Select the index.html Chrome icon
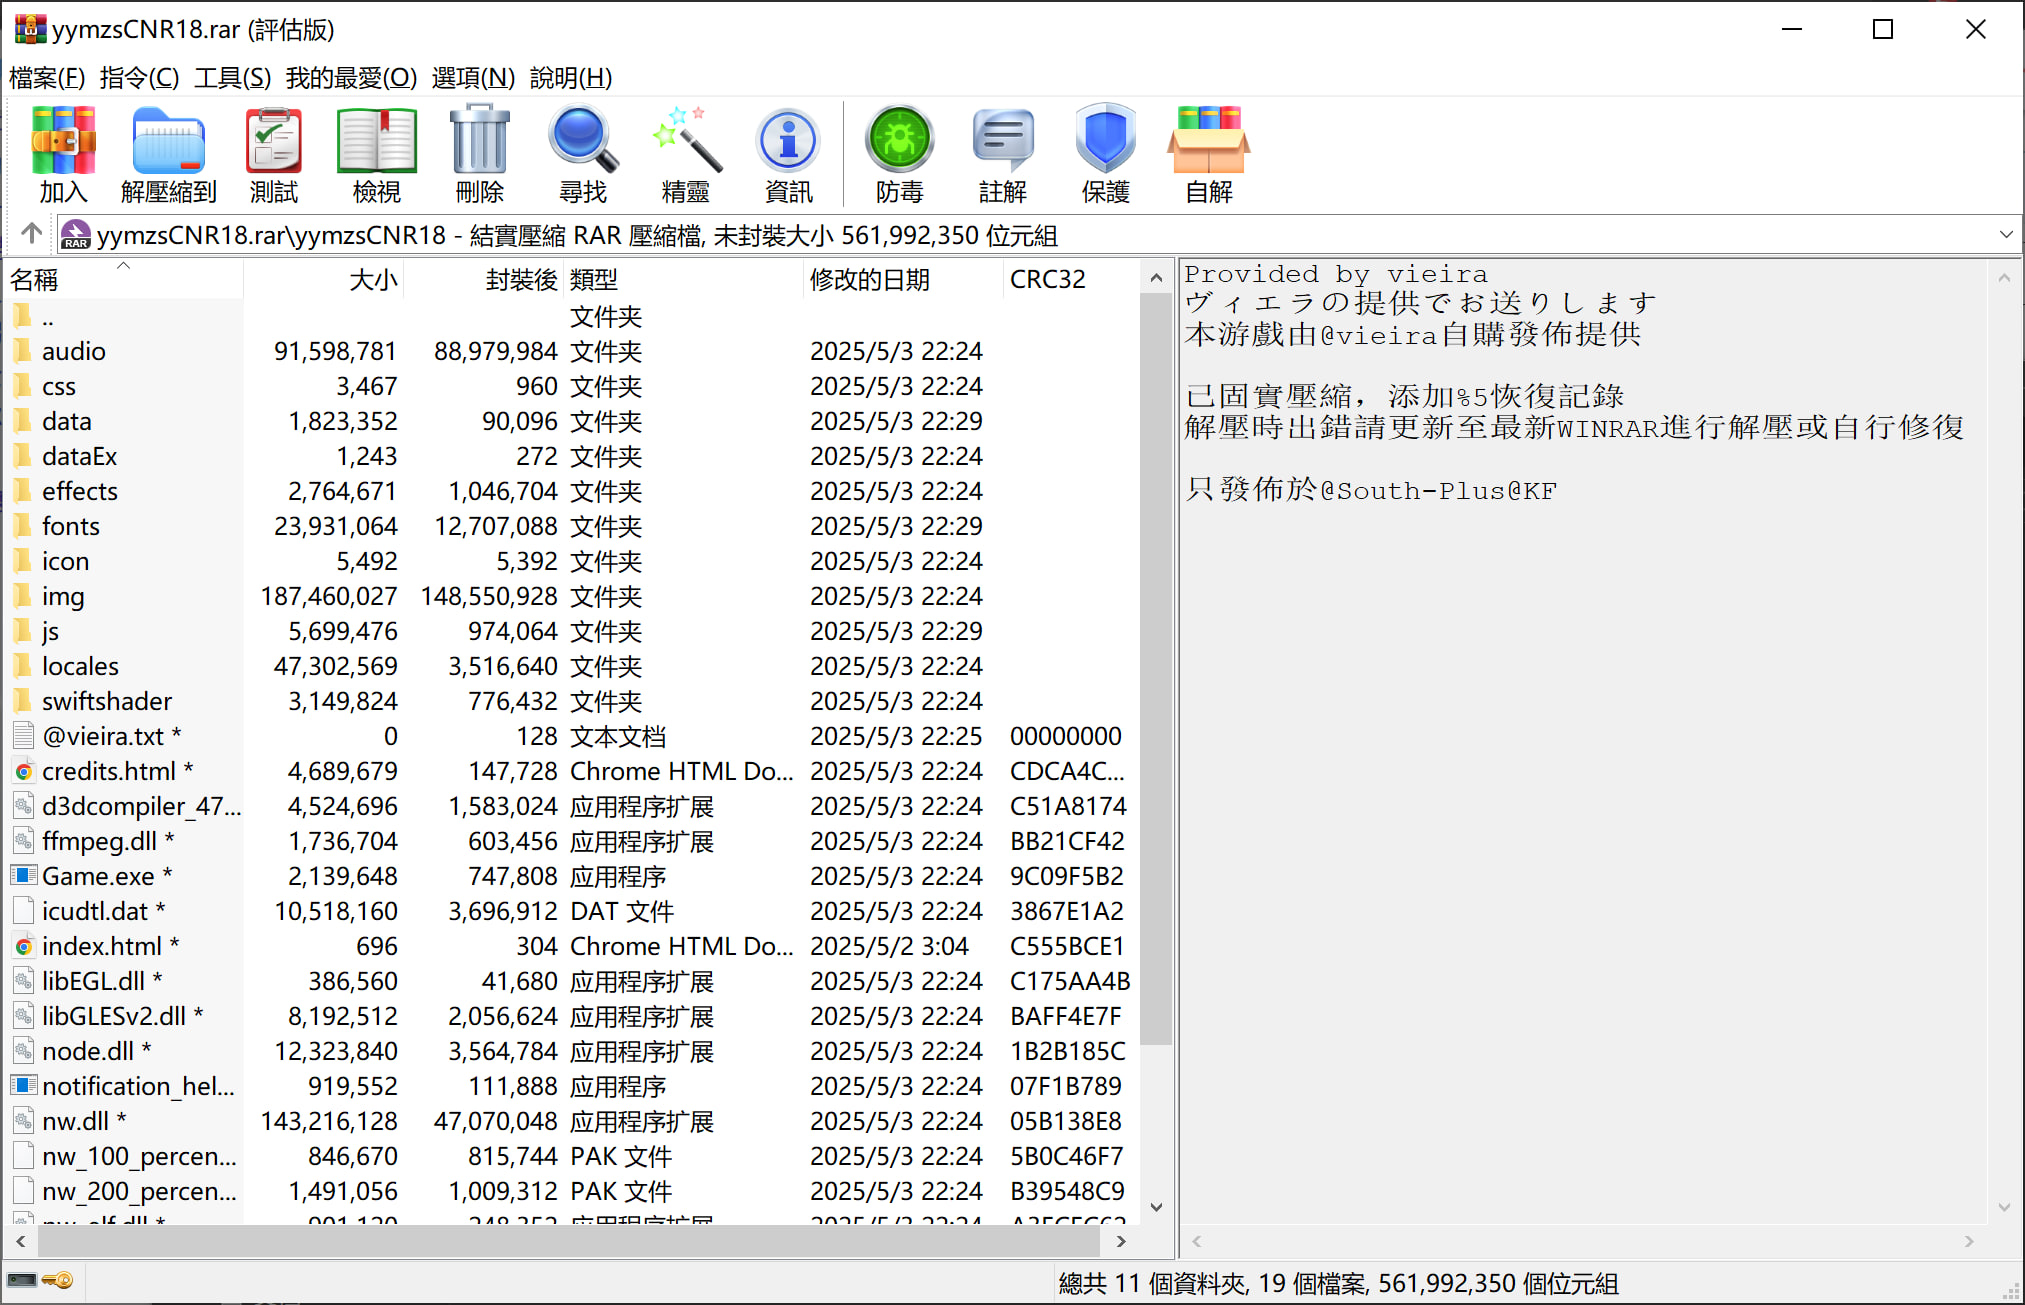 coord(23,946)
